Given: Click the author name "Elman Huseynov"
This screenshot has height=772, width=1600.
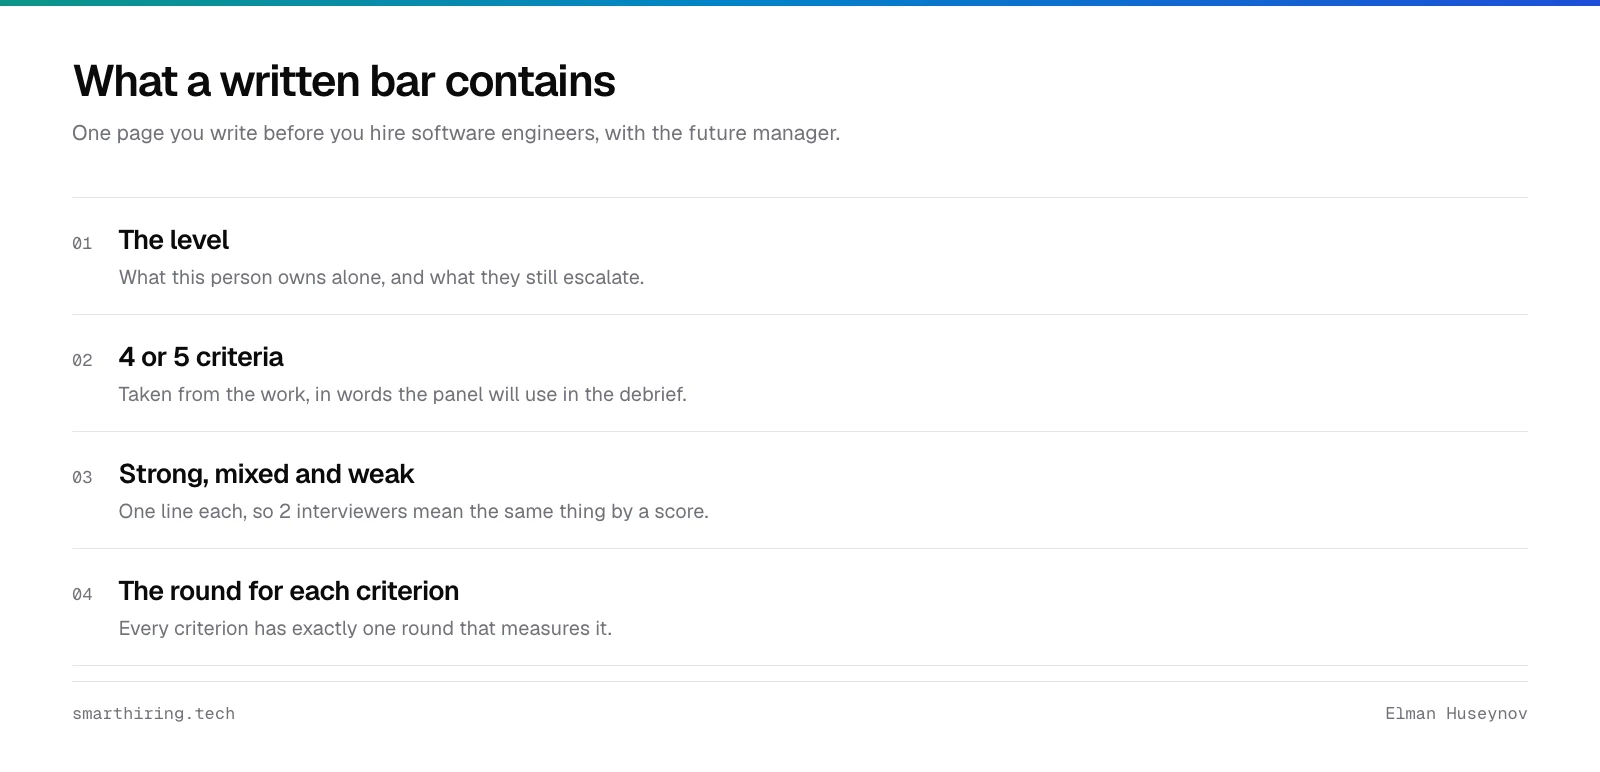Looking at the screenshot, I should click(x=1456, y=713).
